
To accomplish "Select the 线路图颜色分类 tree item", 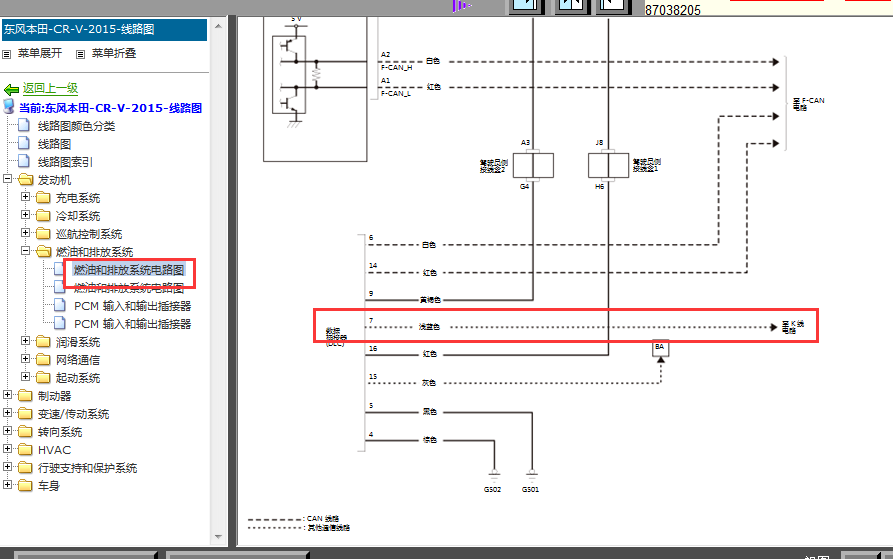I will point(76,126).
